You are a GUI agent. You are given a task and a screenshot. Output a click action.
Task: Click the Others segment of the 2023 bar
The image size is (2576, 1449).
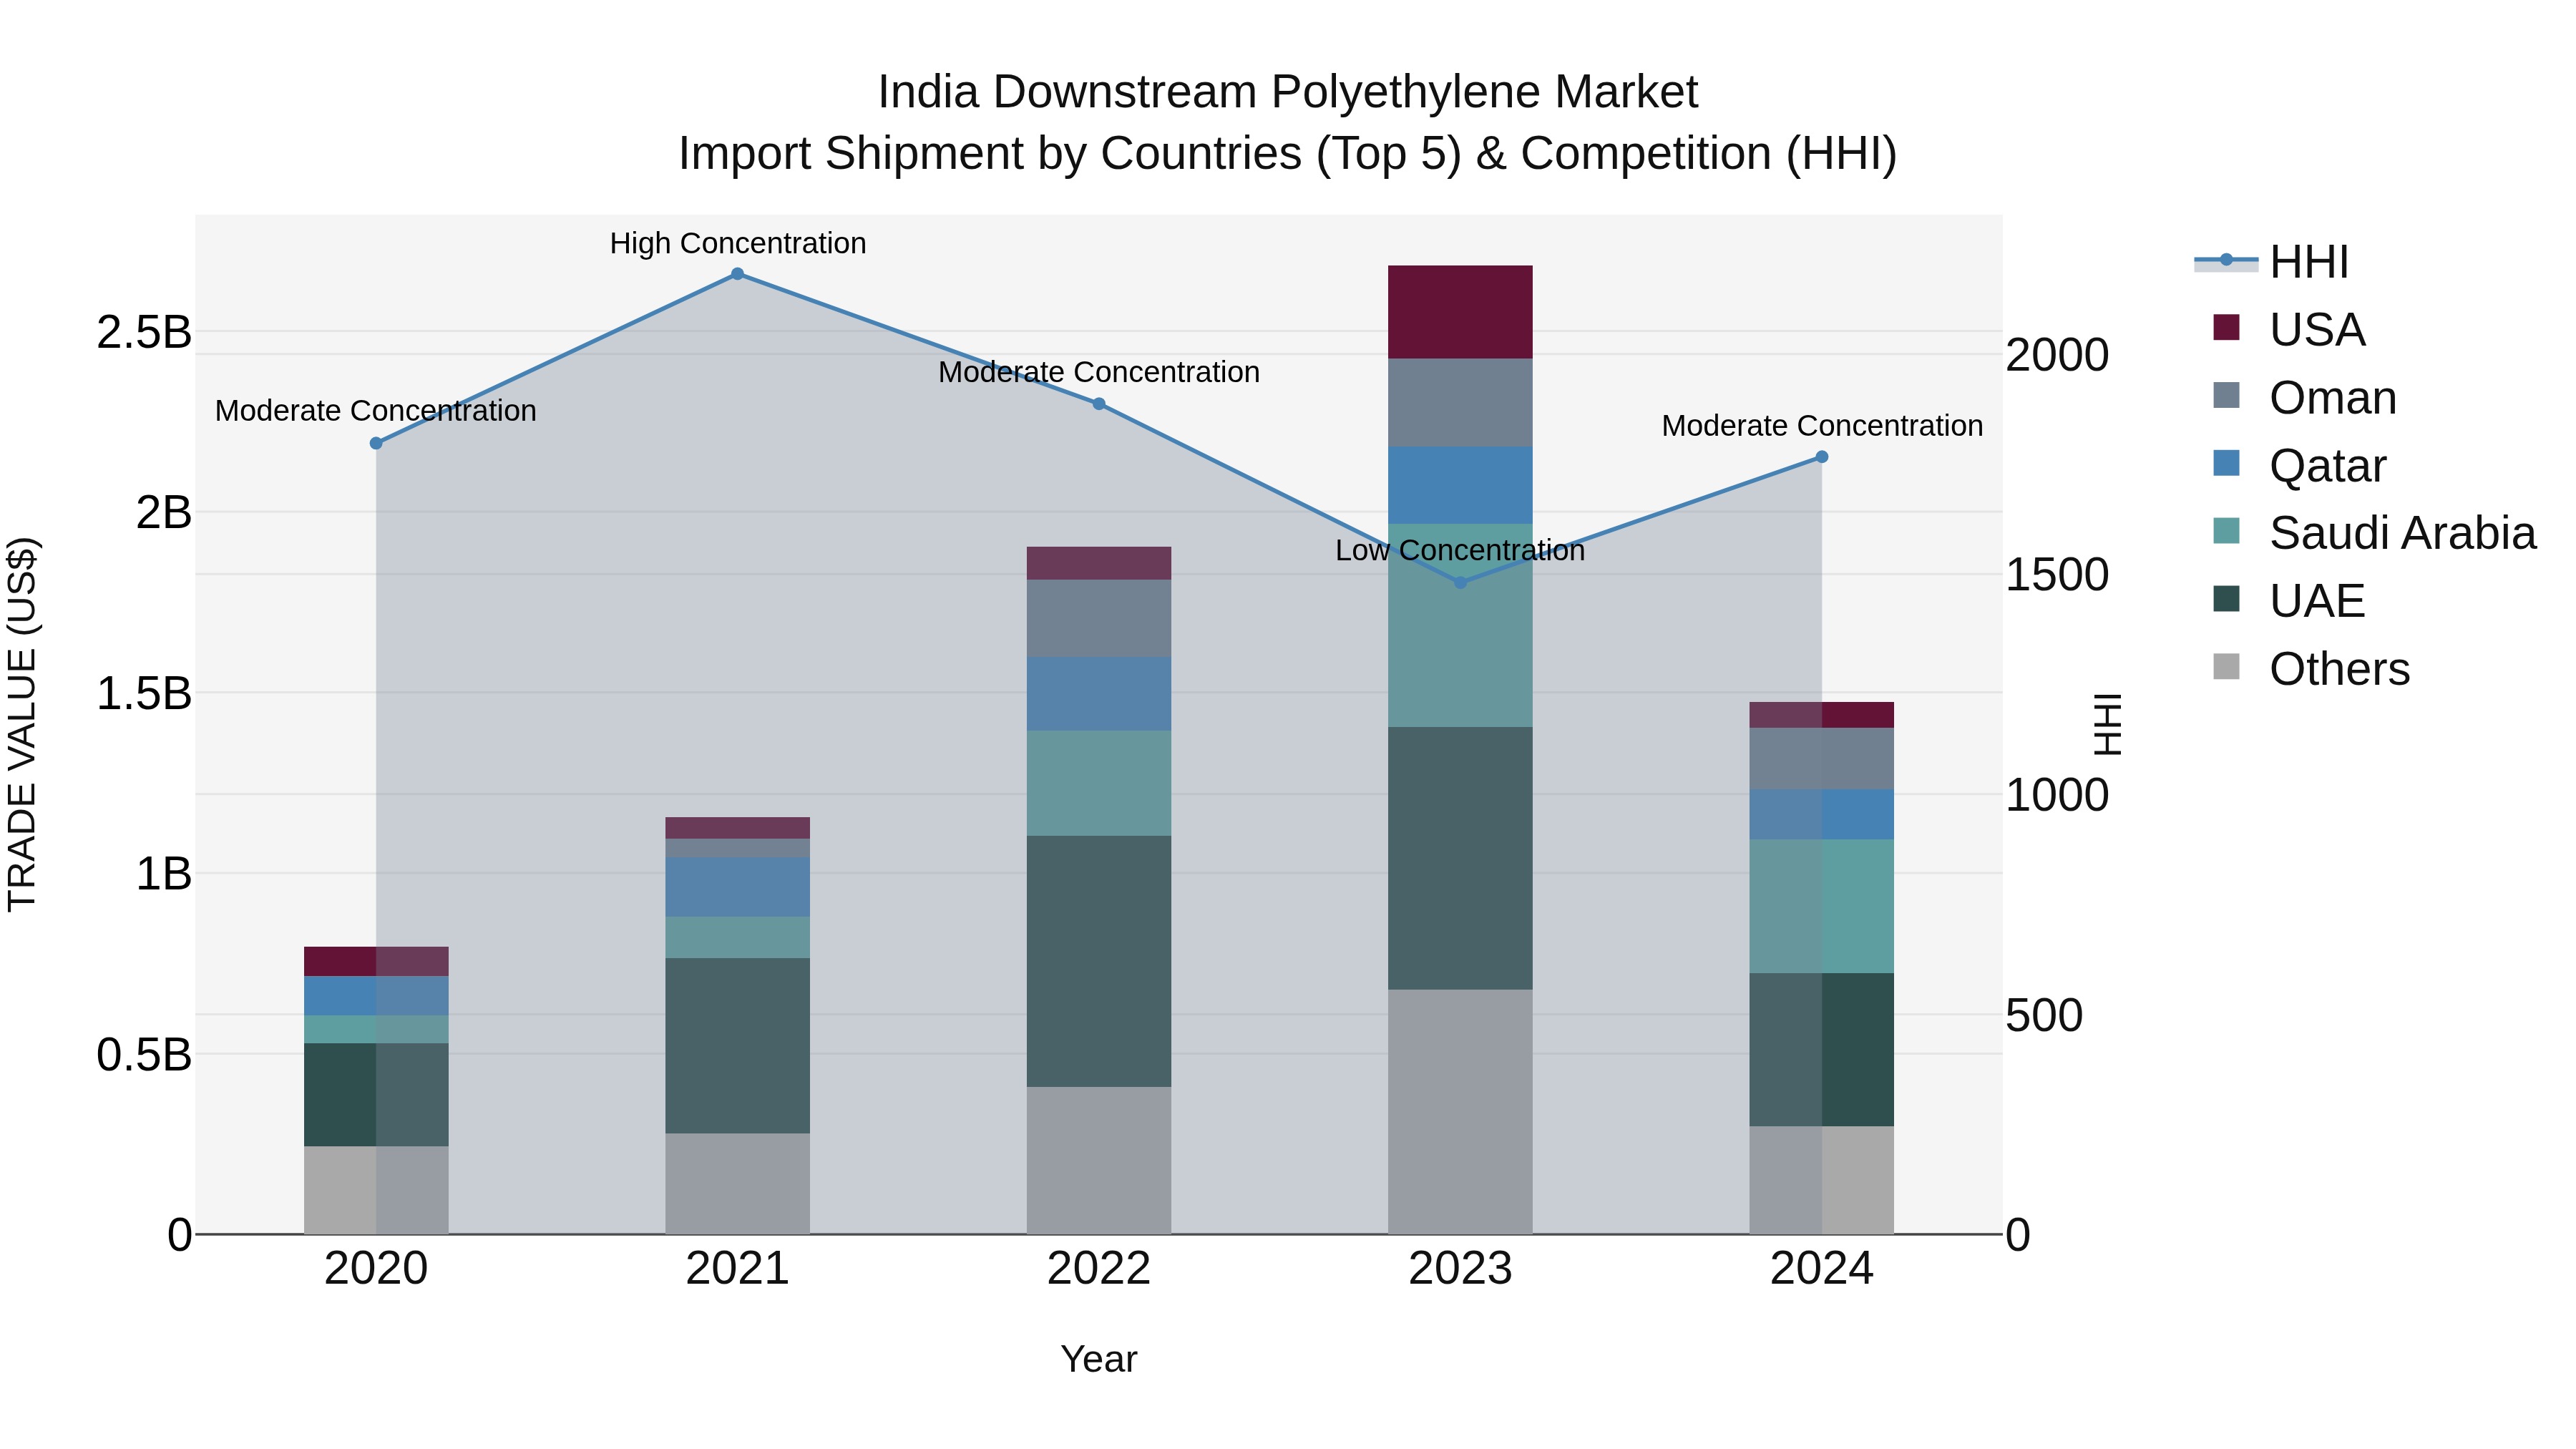coord(1460,1112)
